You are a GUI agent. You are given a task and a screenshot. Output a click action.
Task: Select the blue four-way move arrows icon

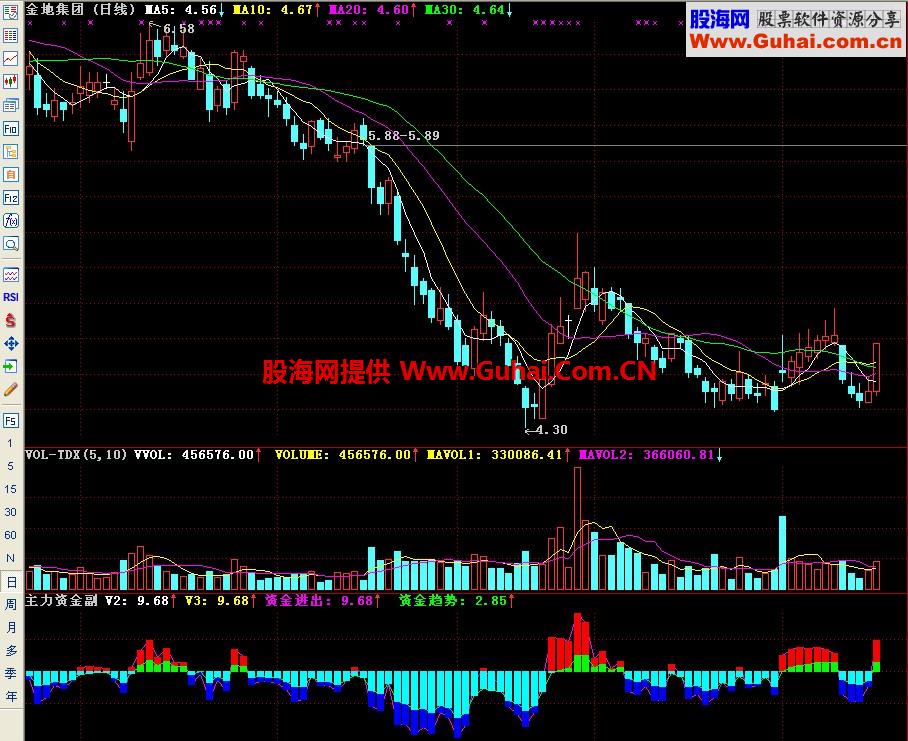tap(10, 343)
